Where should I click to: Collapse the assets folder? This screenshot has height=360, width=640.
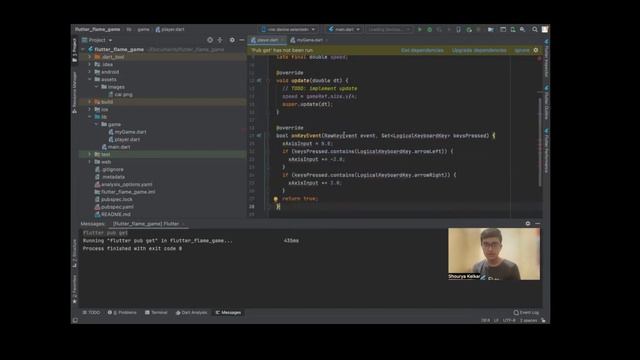click(90, 79)
